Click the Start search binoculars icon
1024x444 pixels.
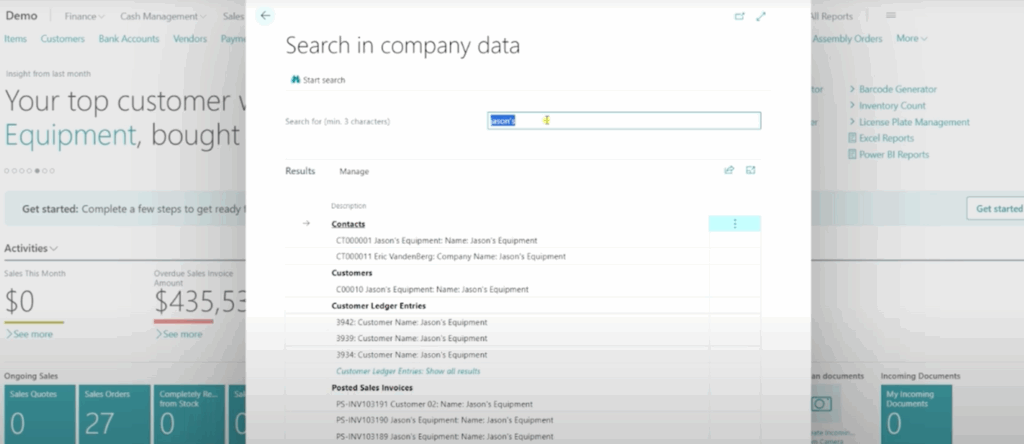pos(296,80)
